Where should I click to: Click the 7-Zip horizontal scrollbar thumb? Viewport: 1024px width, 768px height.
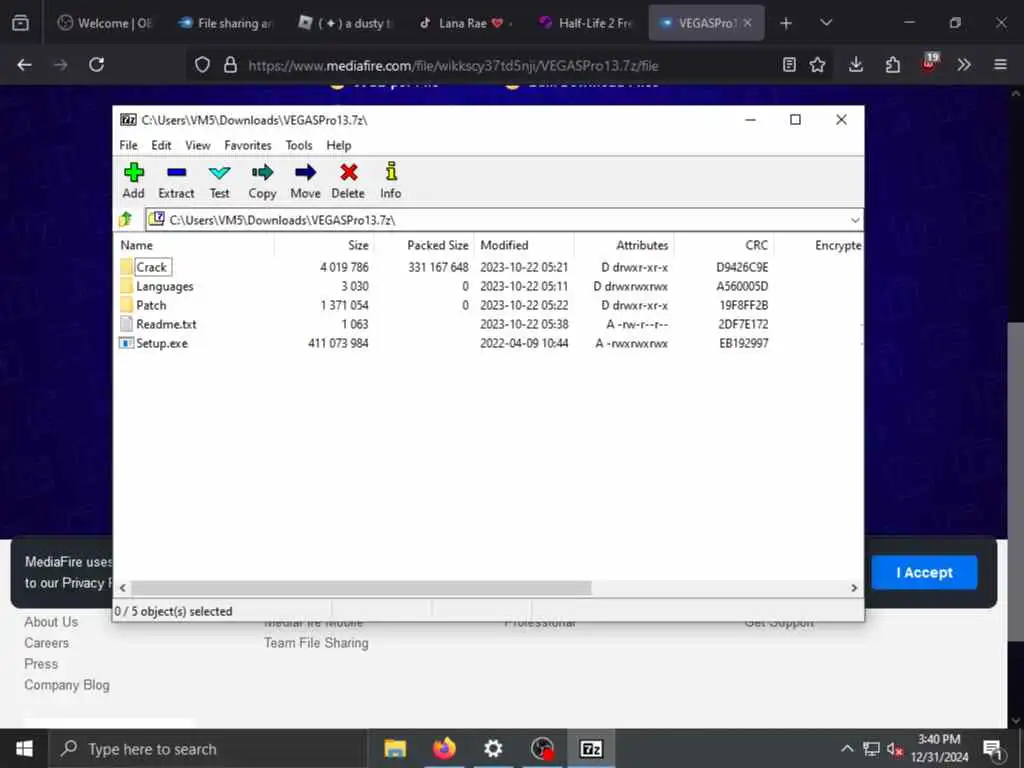[361, 588]
